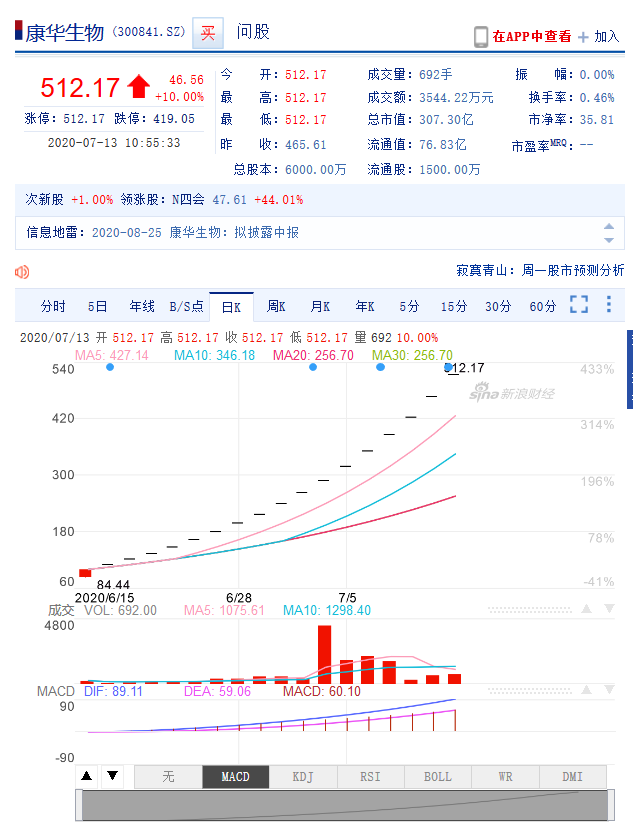Viewport: 633px width, 825px height.
Task: Click the down arrow beside volume chart
Action: tap(609, 609)
